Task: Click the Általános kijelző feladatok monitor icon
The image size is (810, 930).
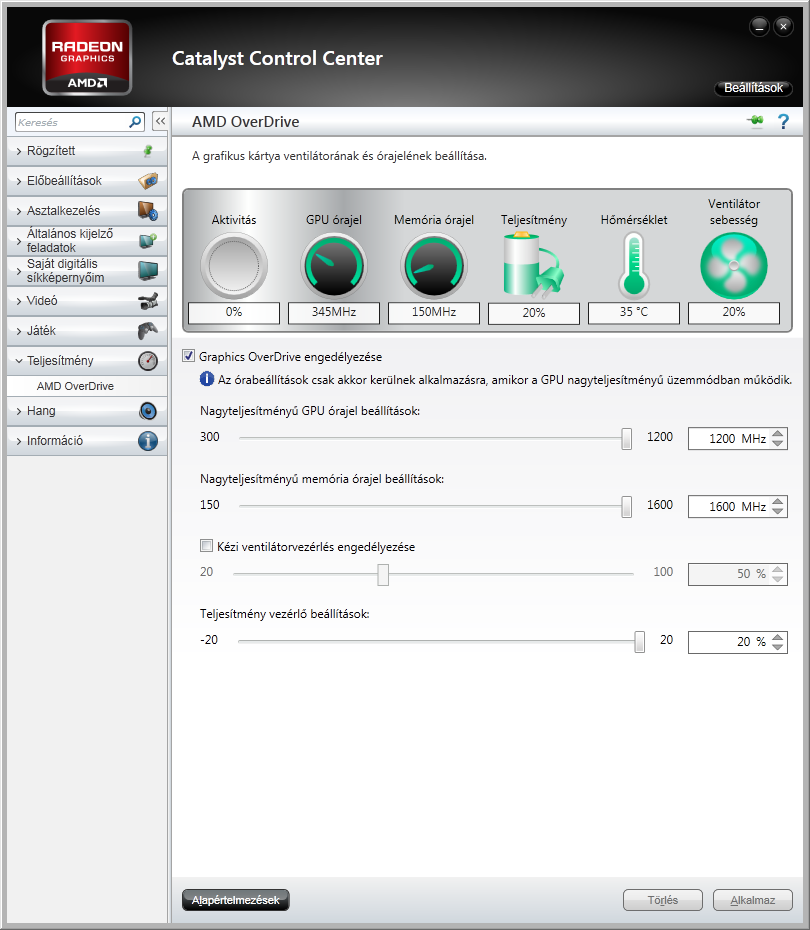Action: point(148,240)
